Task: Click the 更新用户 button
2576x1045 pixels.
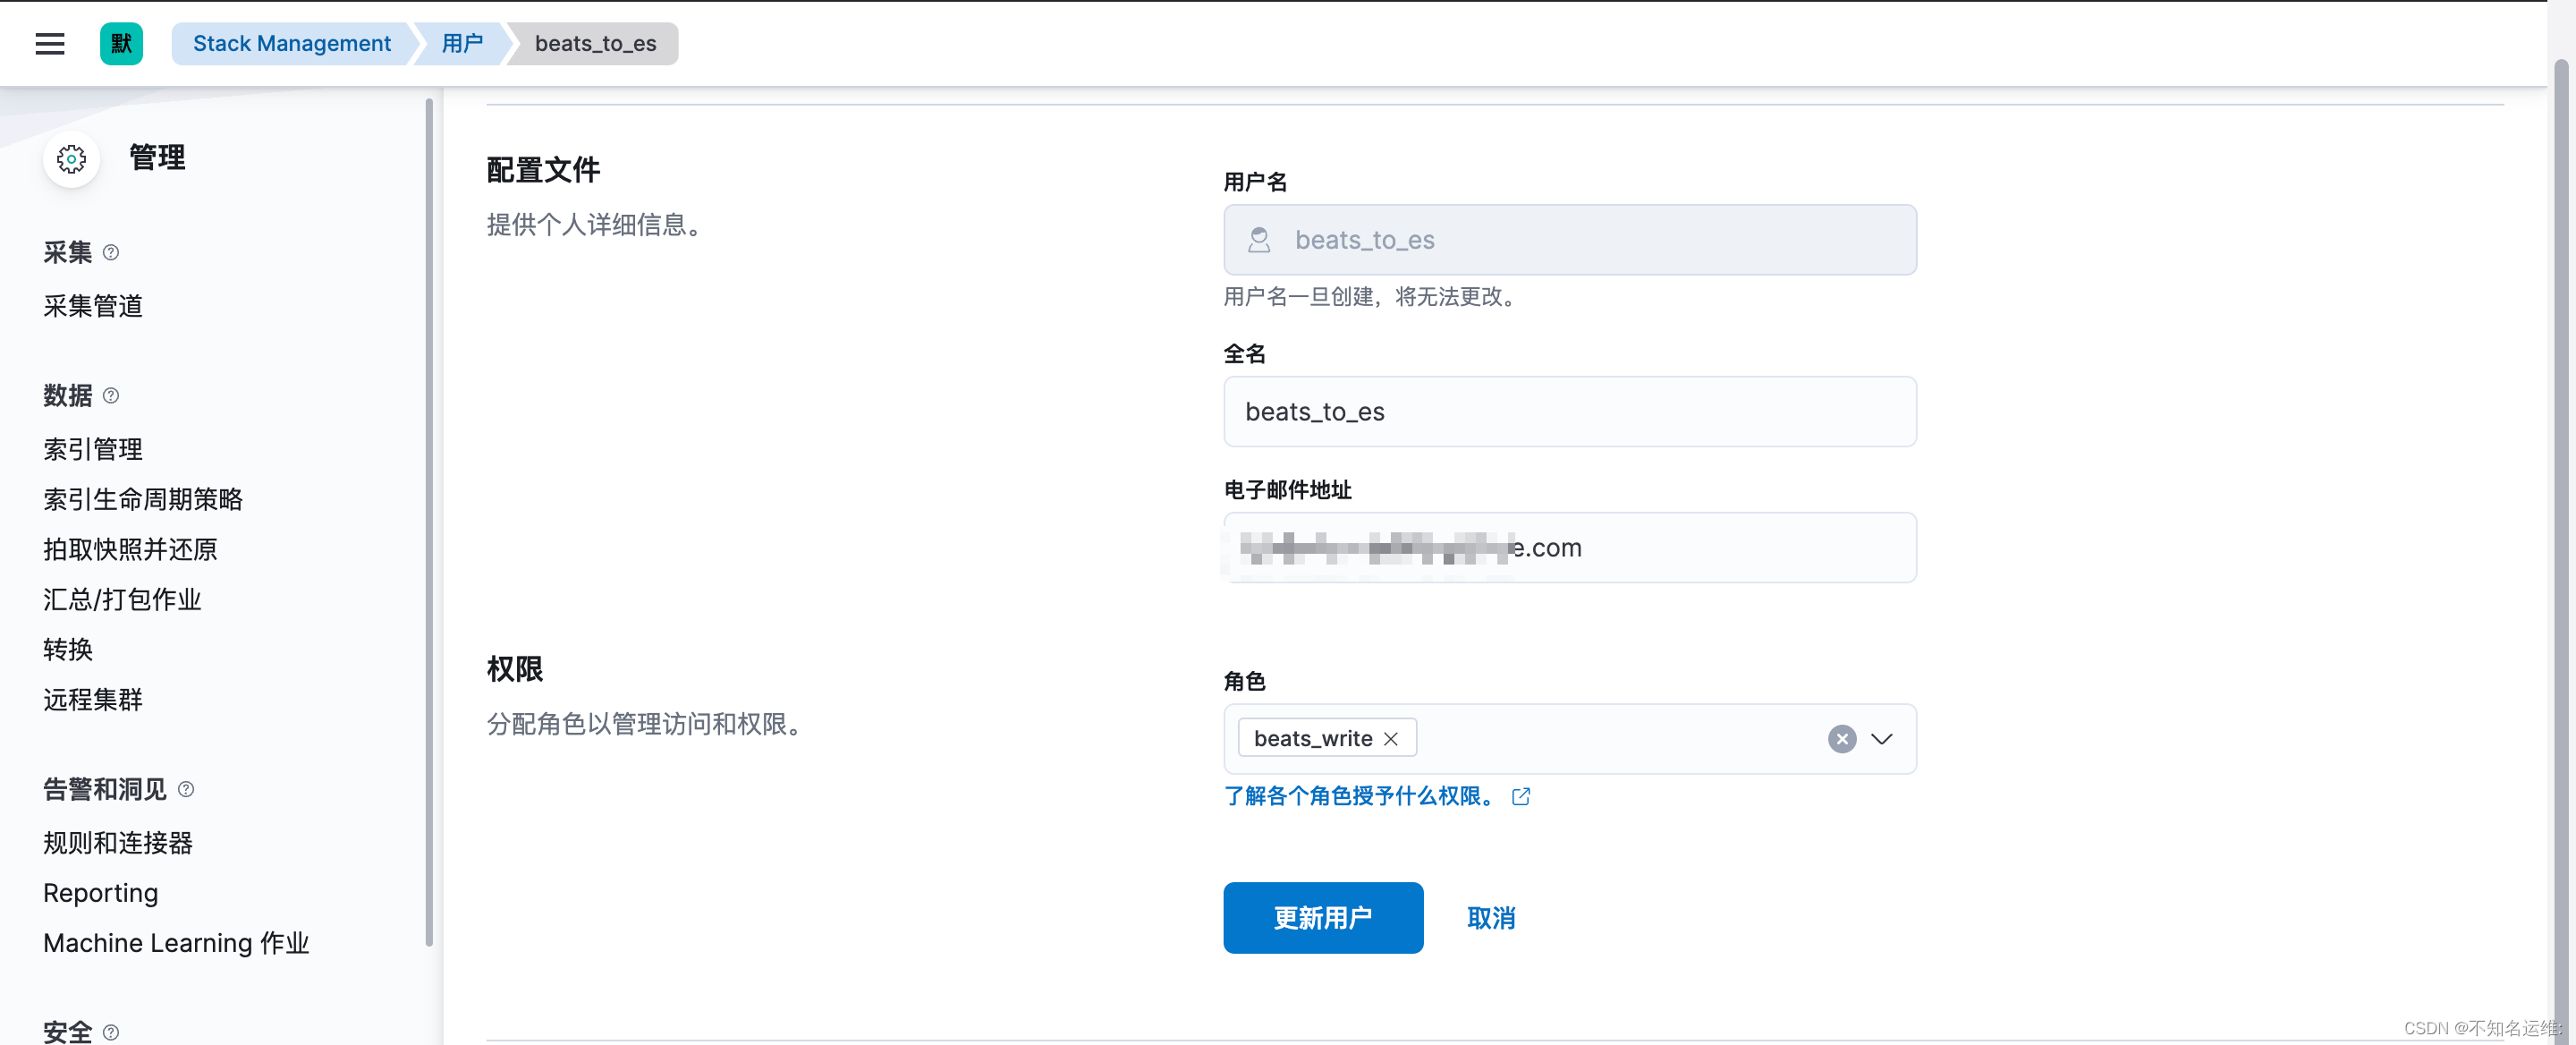Action: 1322,917
